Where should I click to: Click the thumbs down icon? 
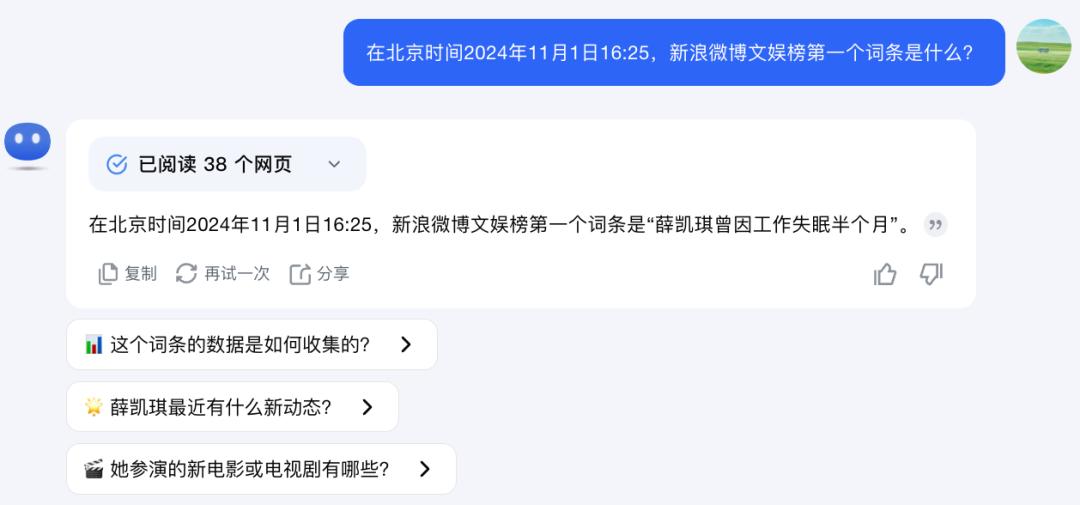click(x=931, y=274)
